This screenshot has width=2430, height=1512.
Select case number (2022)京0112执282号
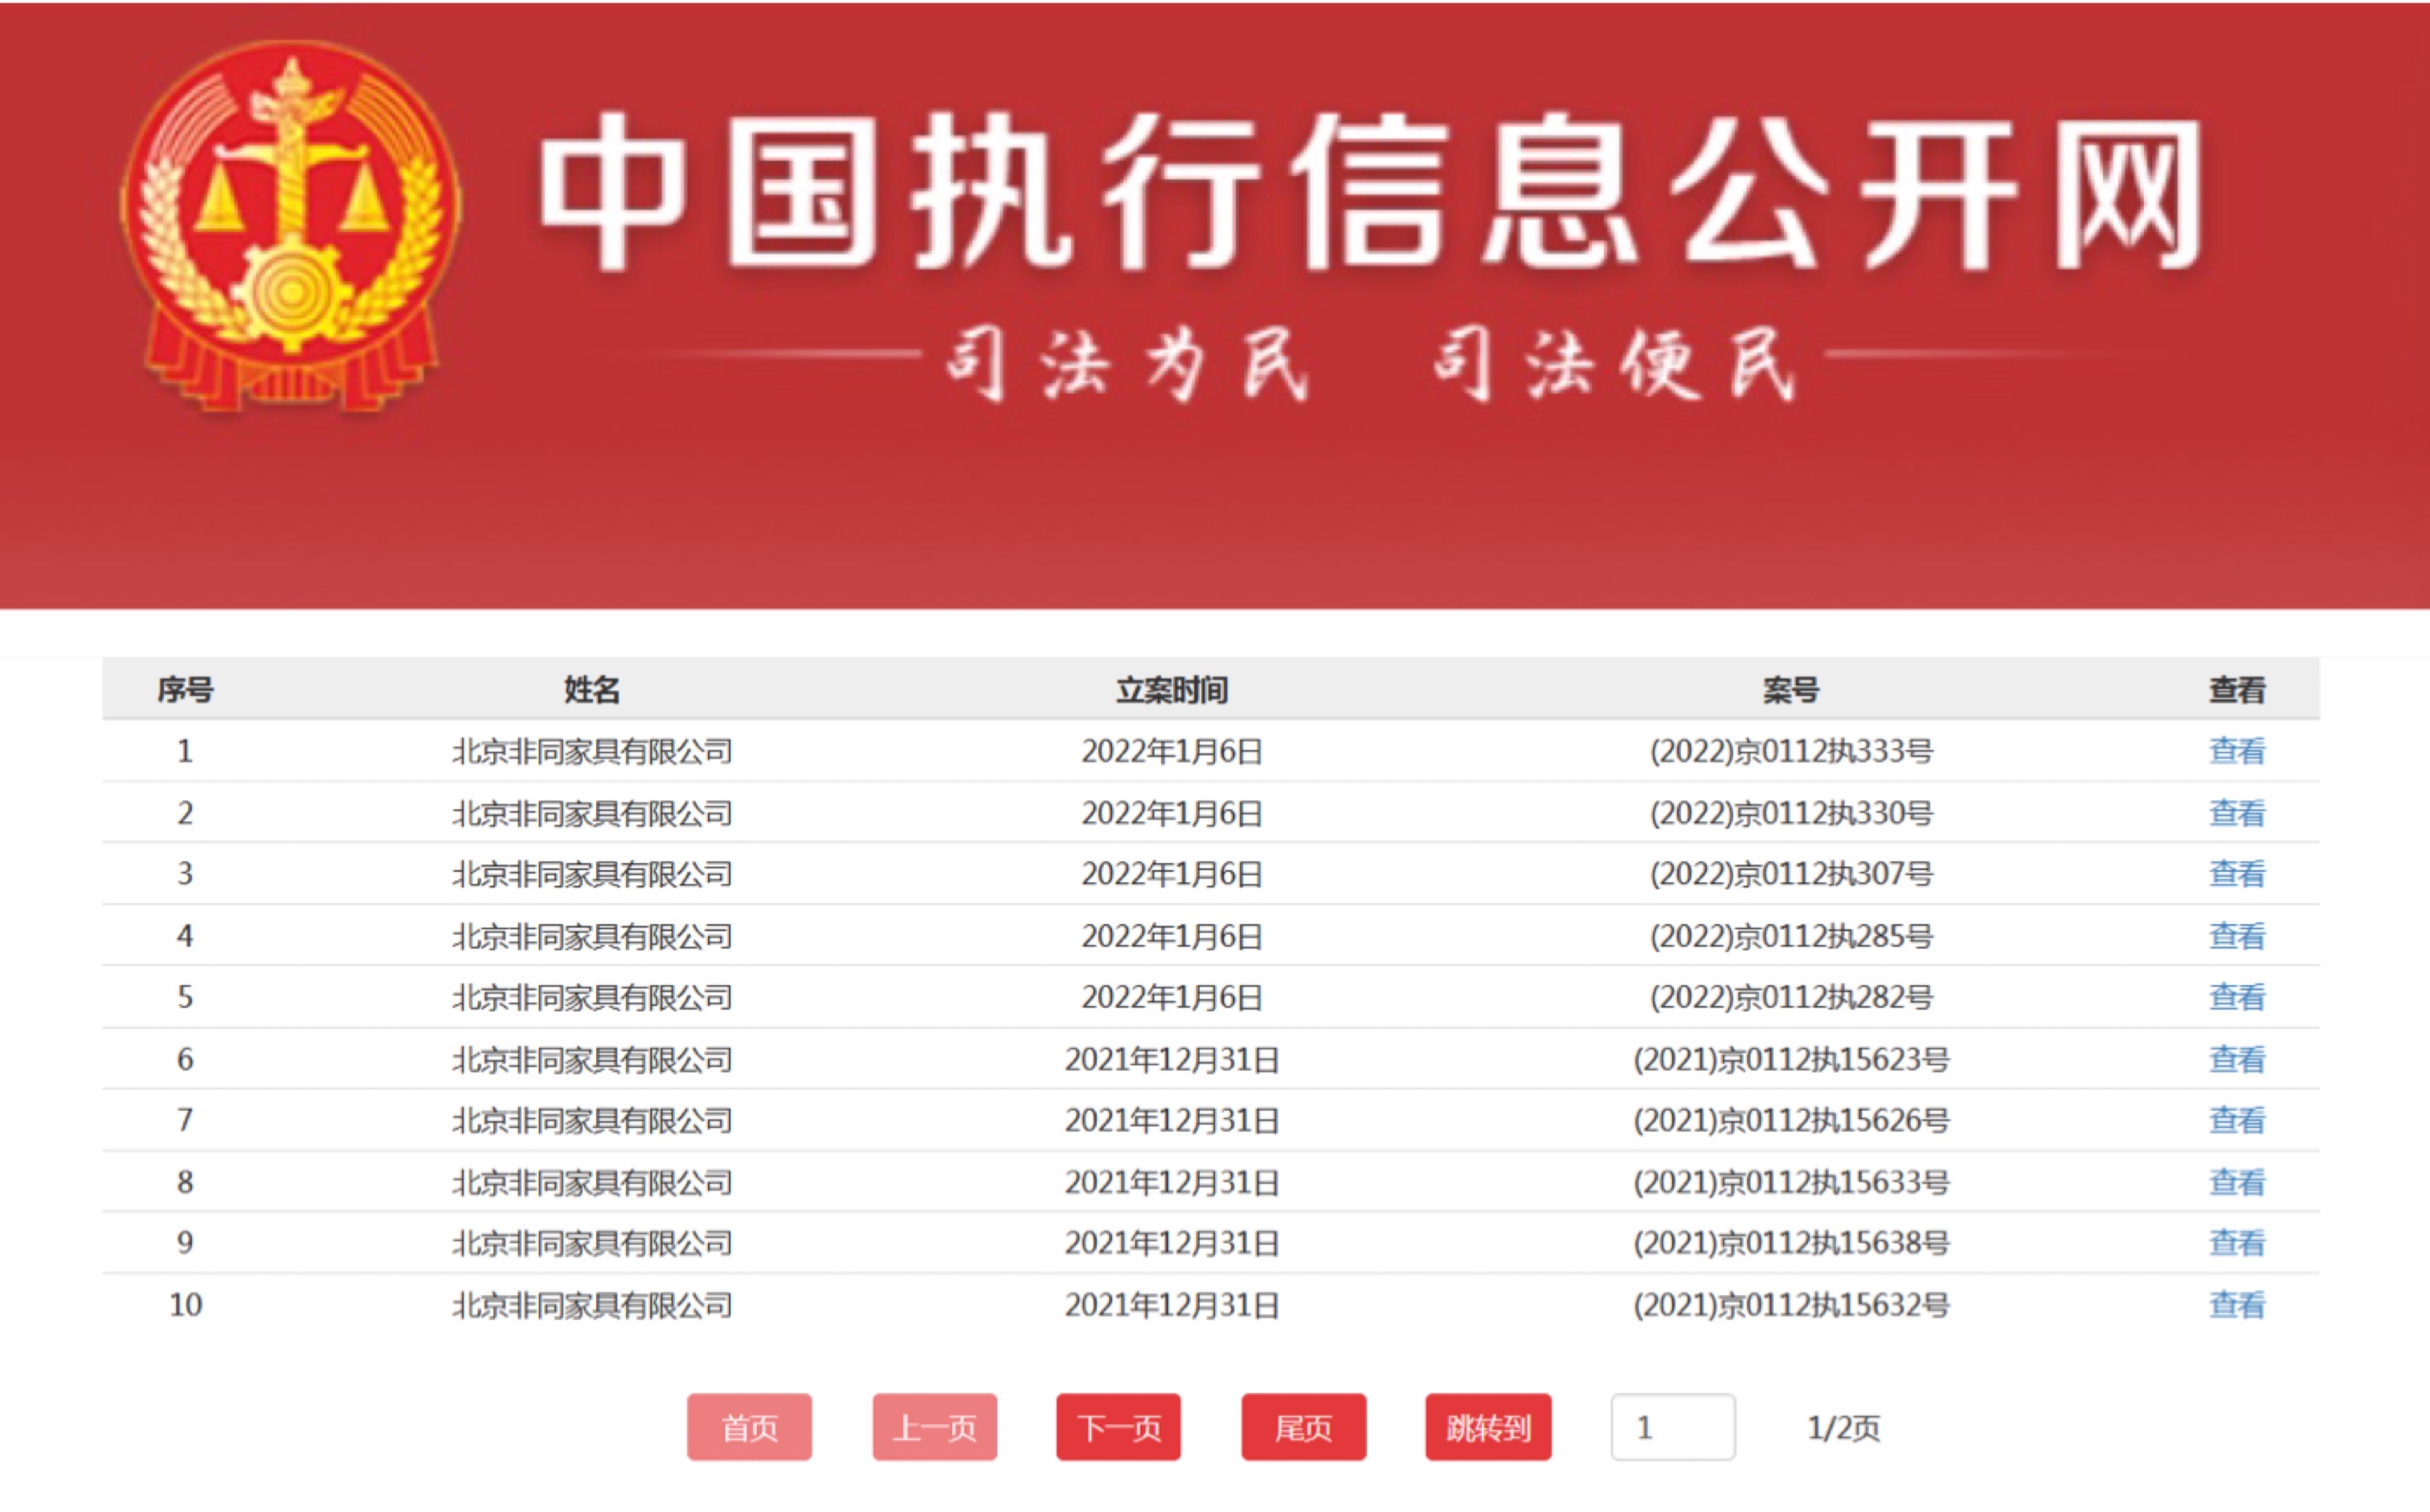pyautogui.click(x=1790, y=997)
